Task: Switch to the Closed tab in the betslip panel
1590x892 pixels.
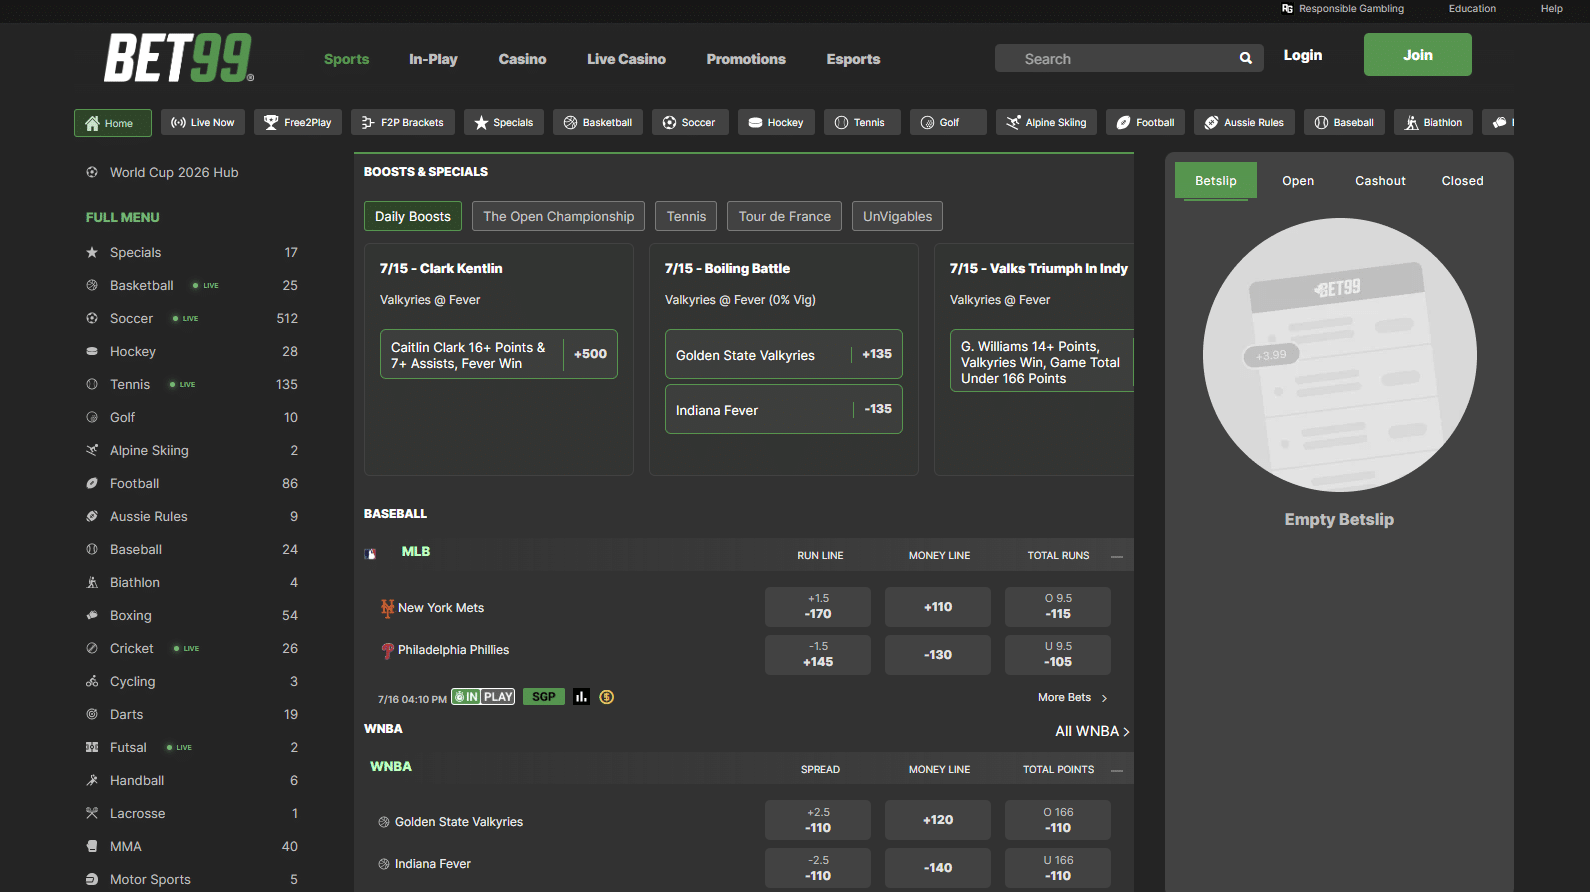Action: (1462, 181)
